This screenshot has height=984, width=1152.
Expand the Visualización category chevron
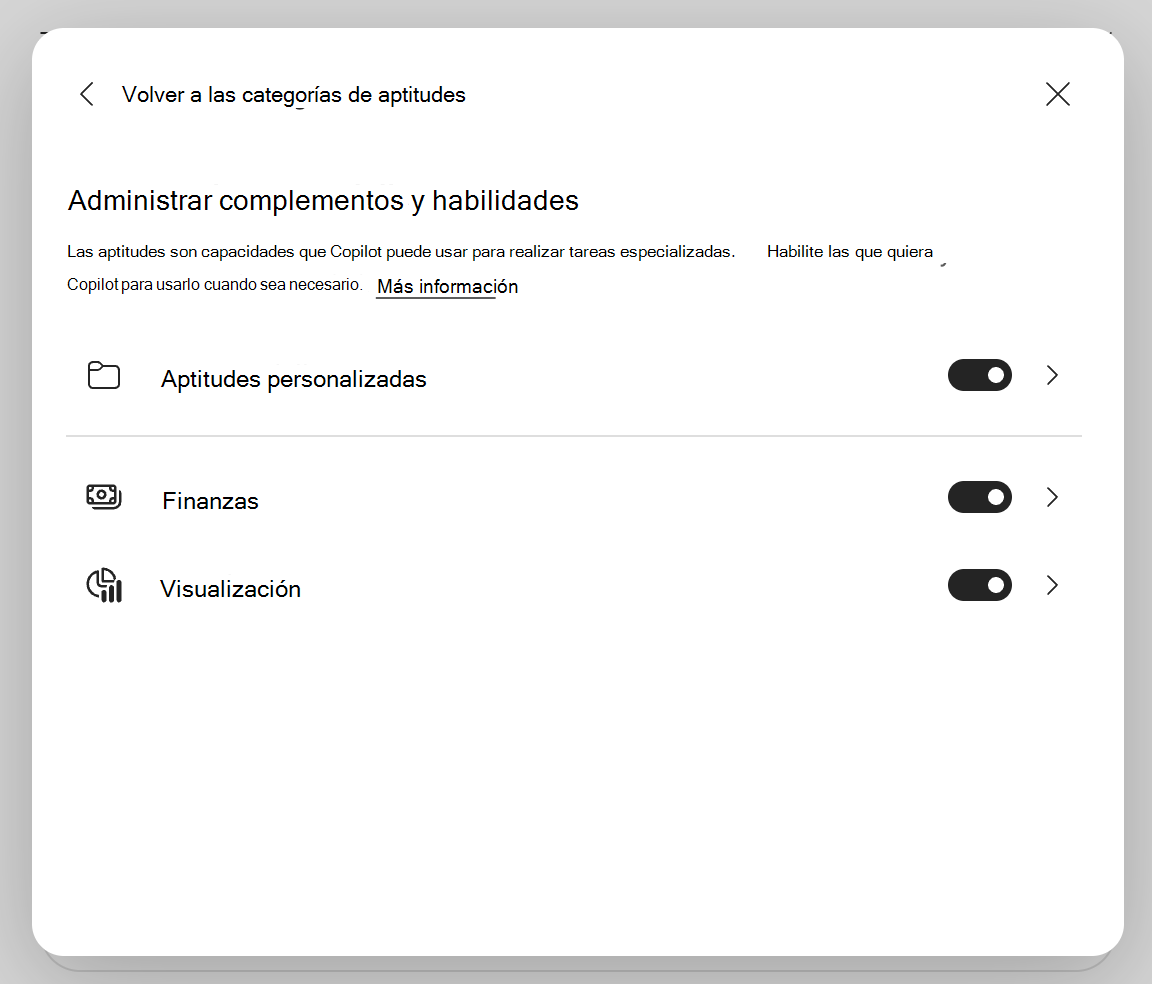tap(1052, 585)
